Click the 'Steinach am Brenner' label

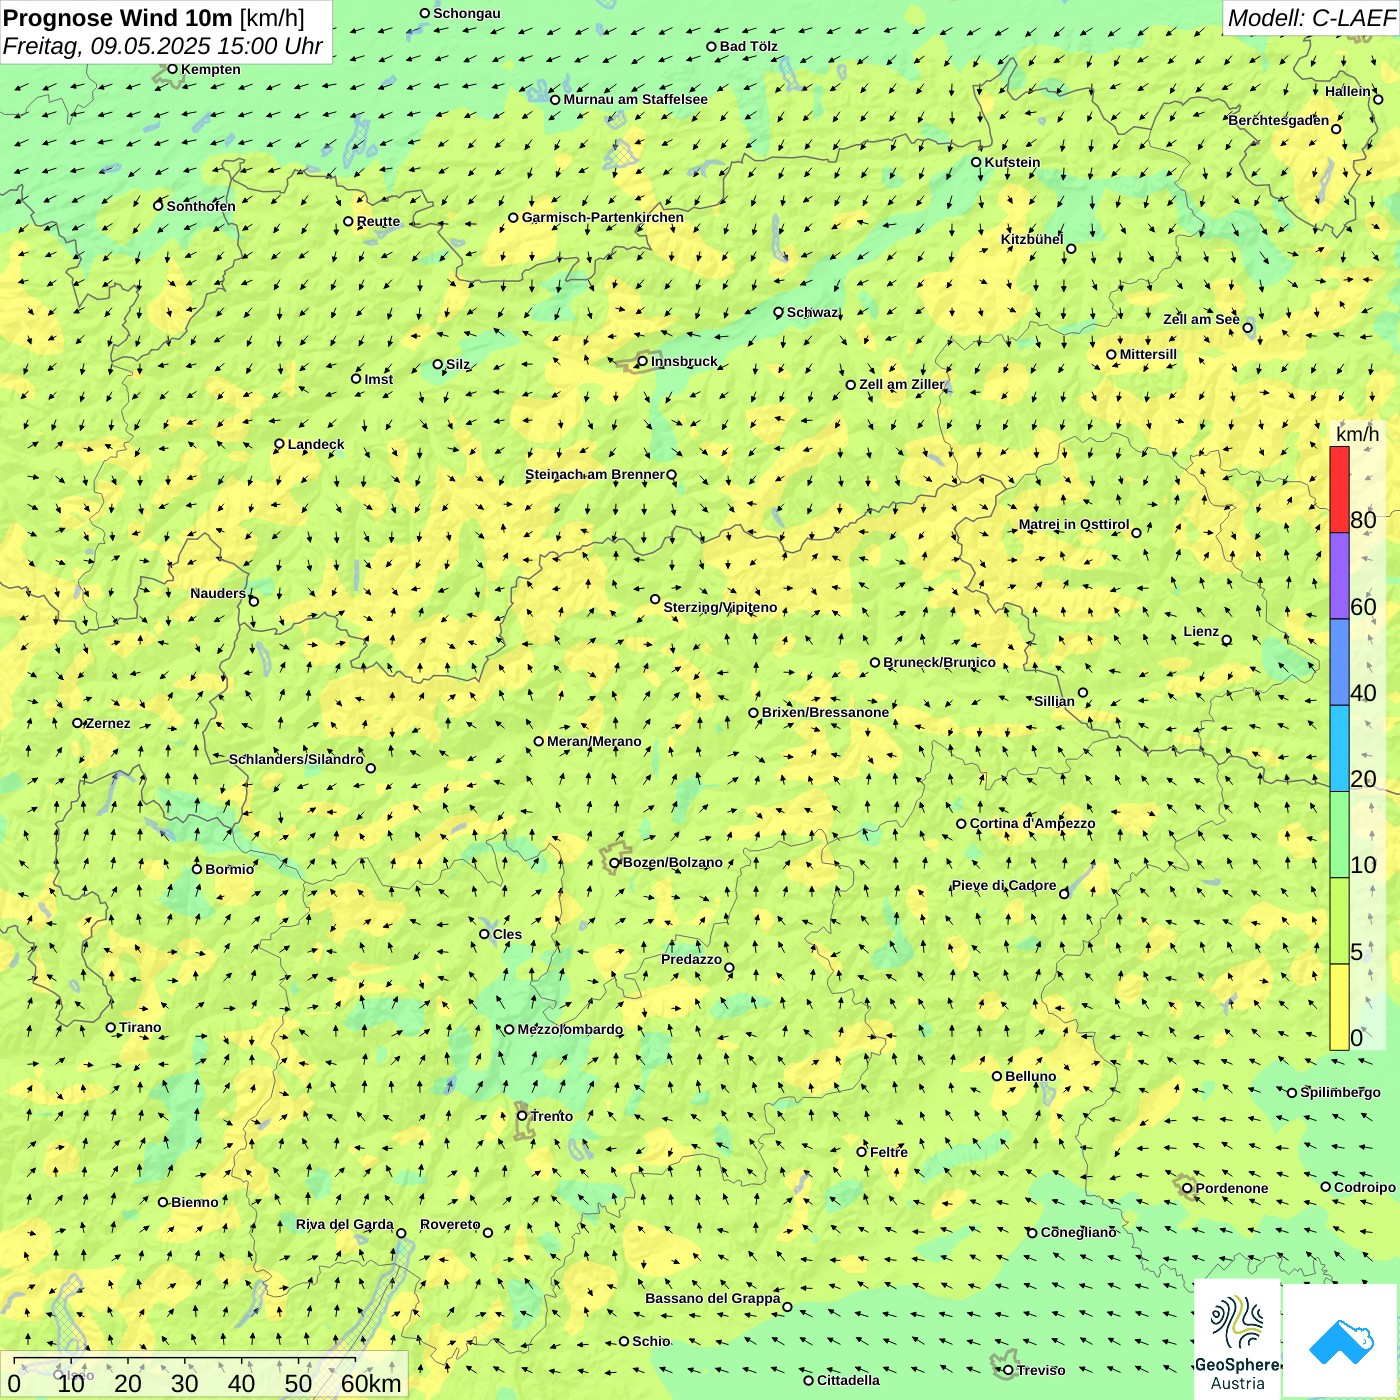click(x=595, y=474)
